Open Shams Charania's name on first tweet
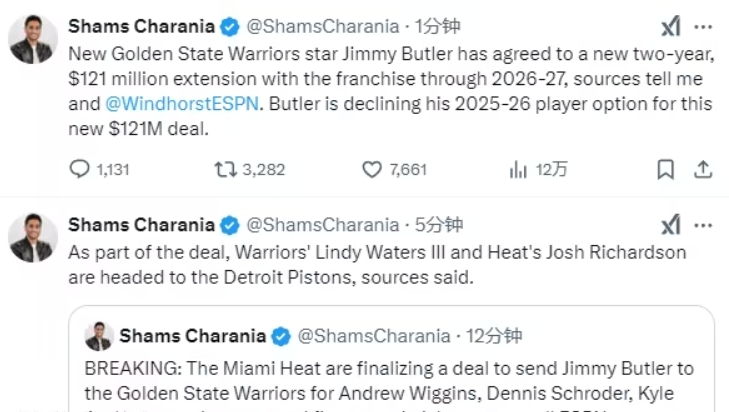 tap(141, 25)
